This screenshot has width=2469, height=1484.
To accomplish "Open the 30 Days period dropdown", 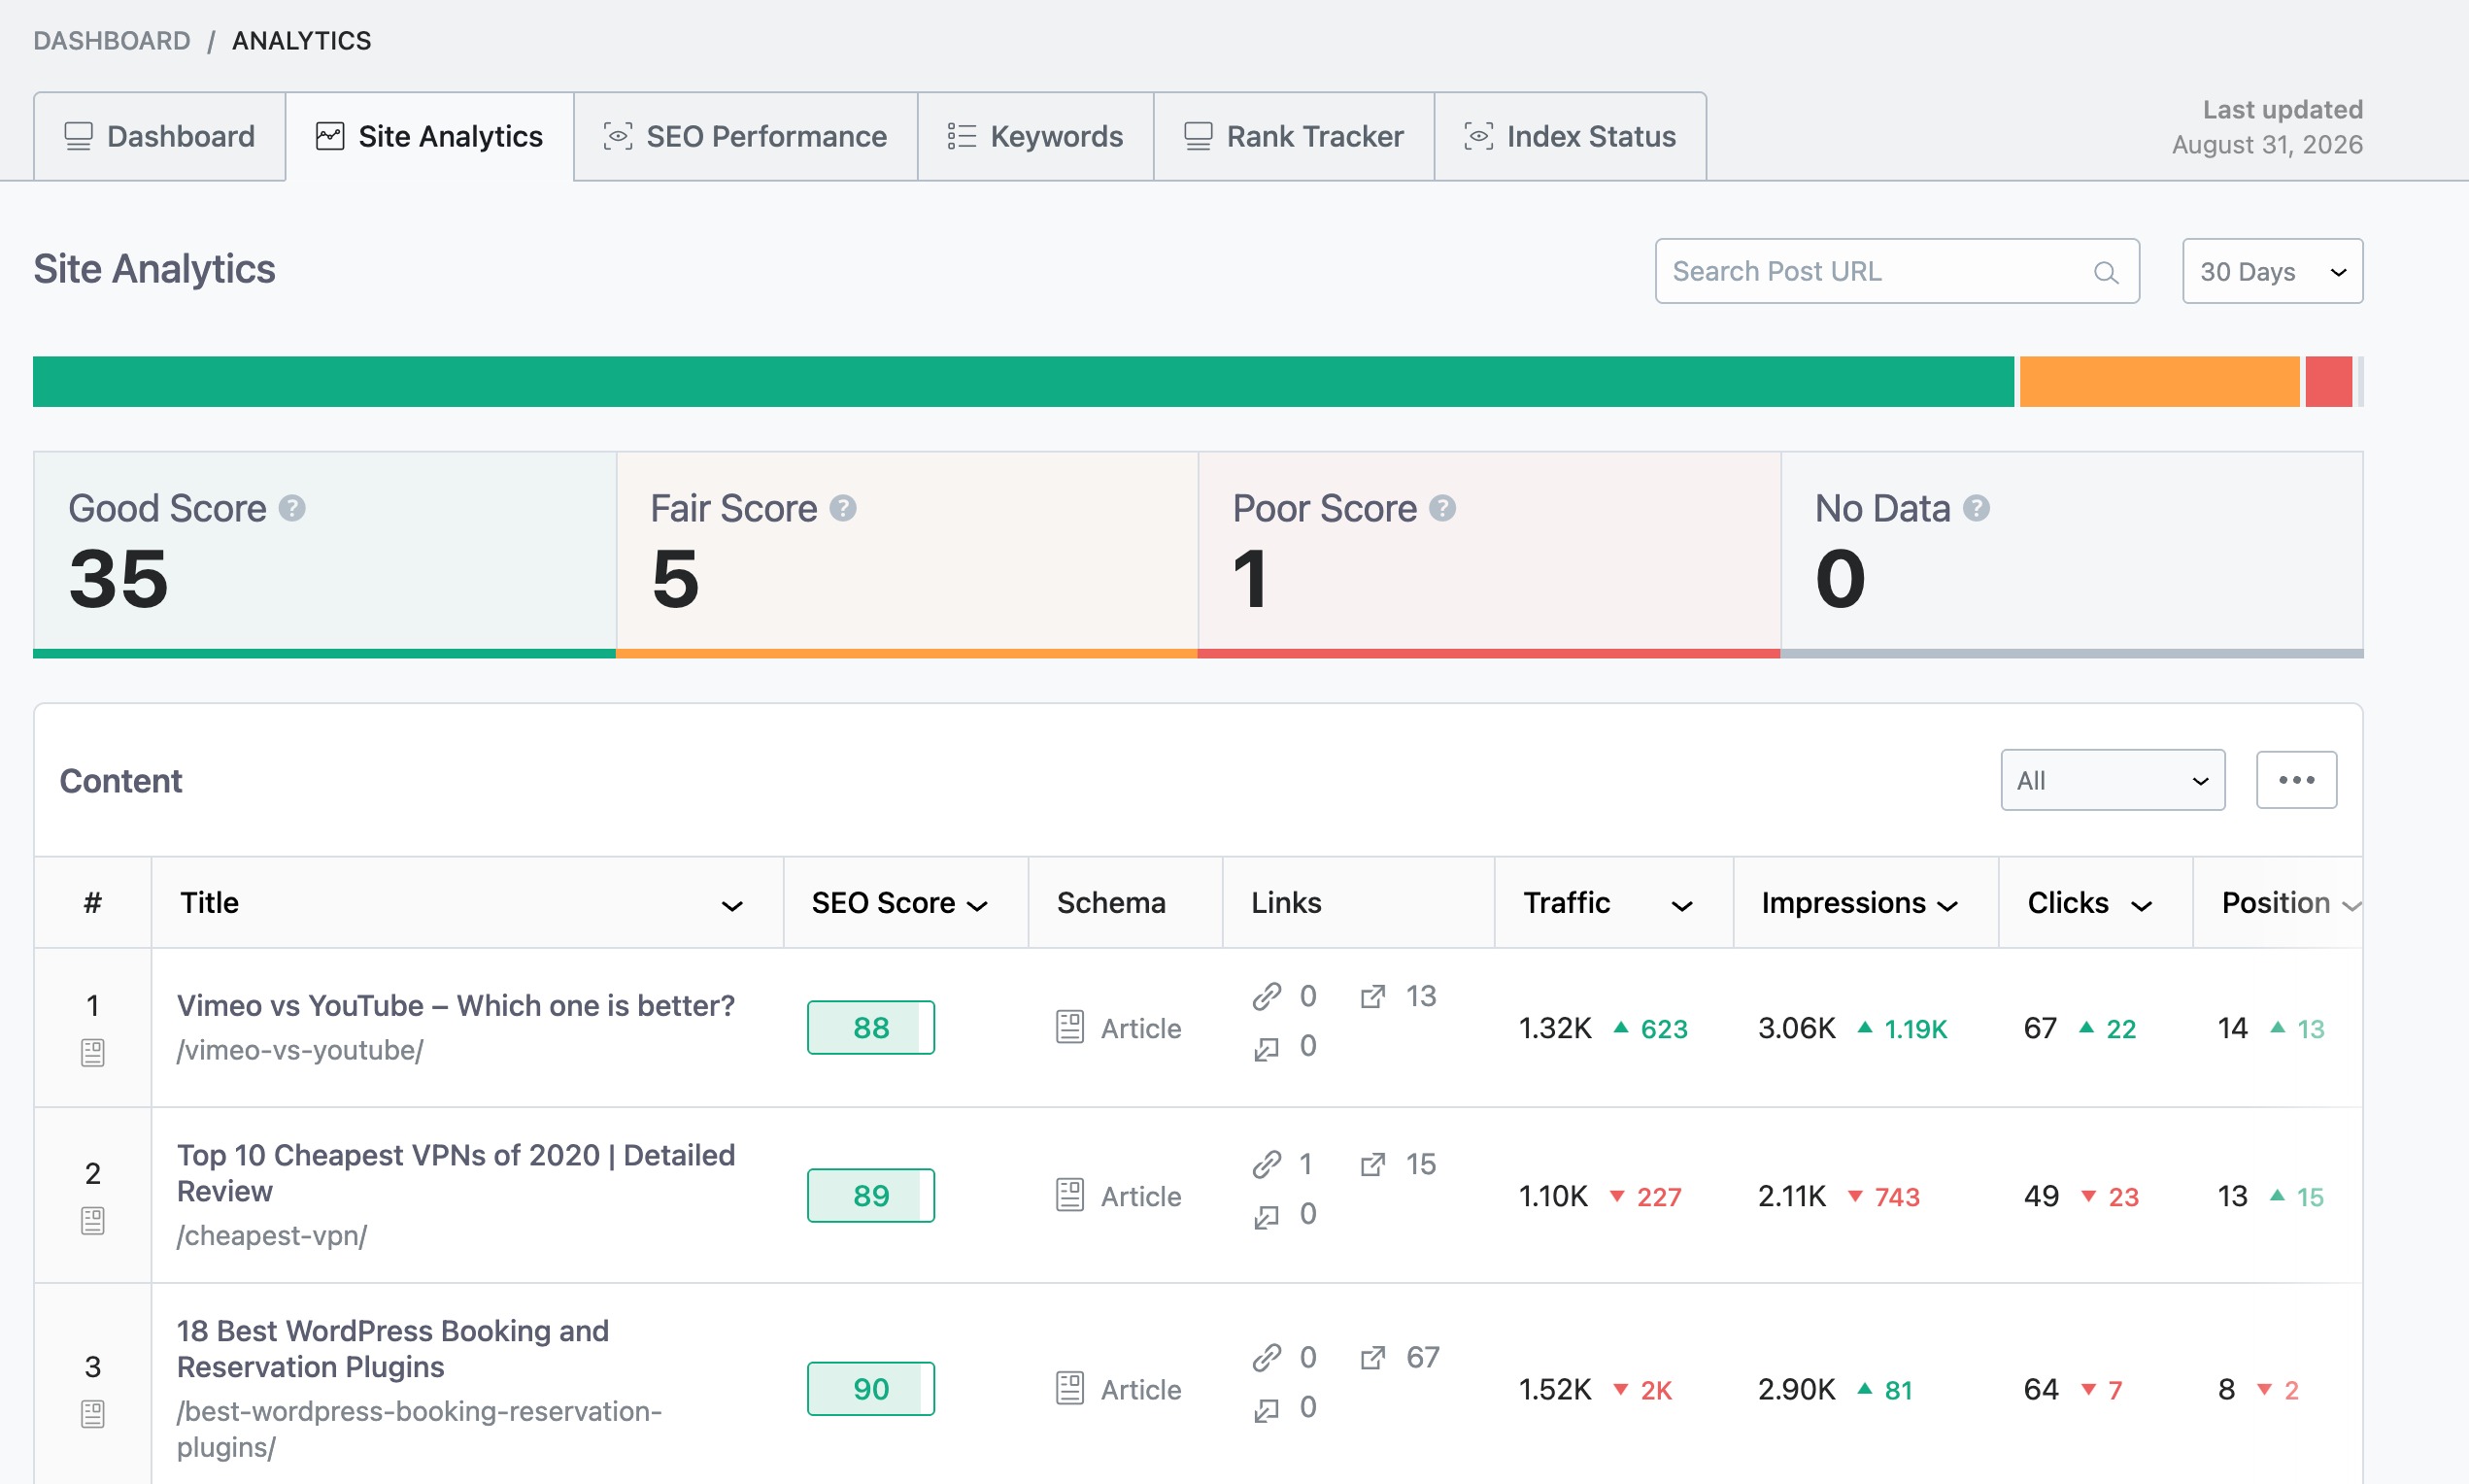I will [2272, 271].
